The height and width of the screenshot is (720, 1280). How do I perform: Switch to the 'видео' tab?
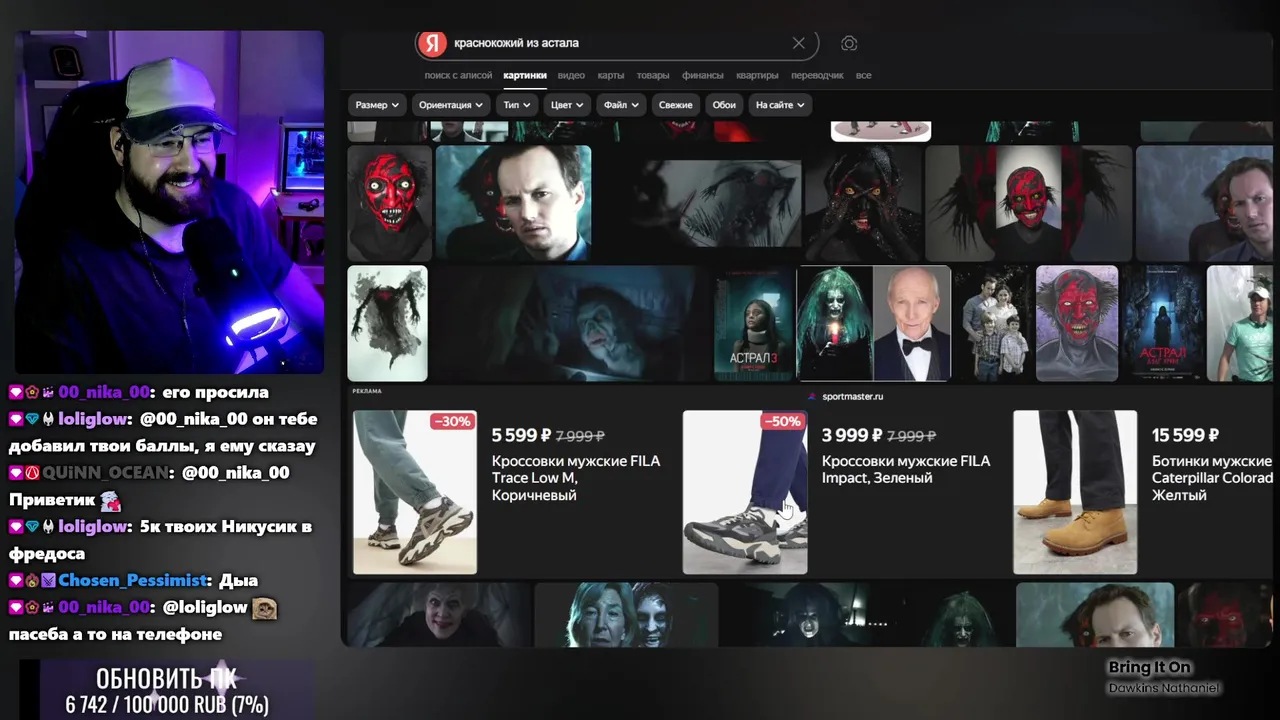coord(571,75)
